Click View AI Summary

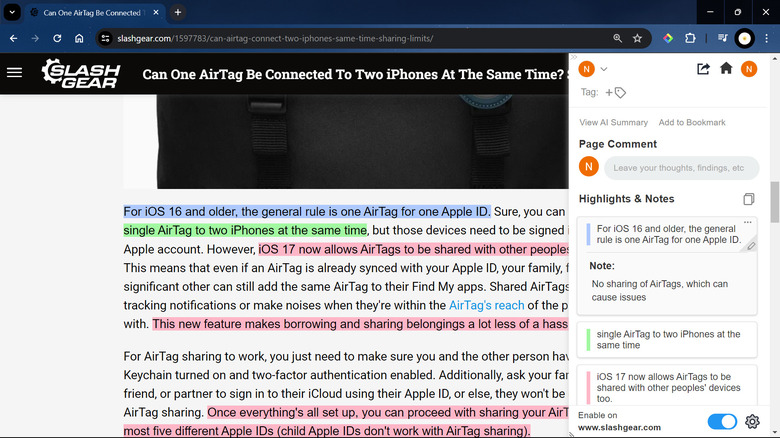coord(613,122)
